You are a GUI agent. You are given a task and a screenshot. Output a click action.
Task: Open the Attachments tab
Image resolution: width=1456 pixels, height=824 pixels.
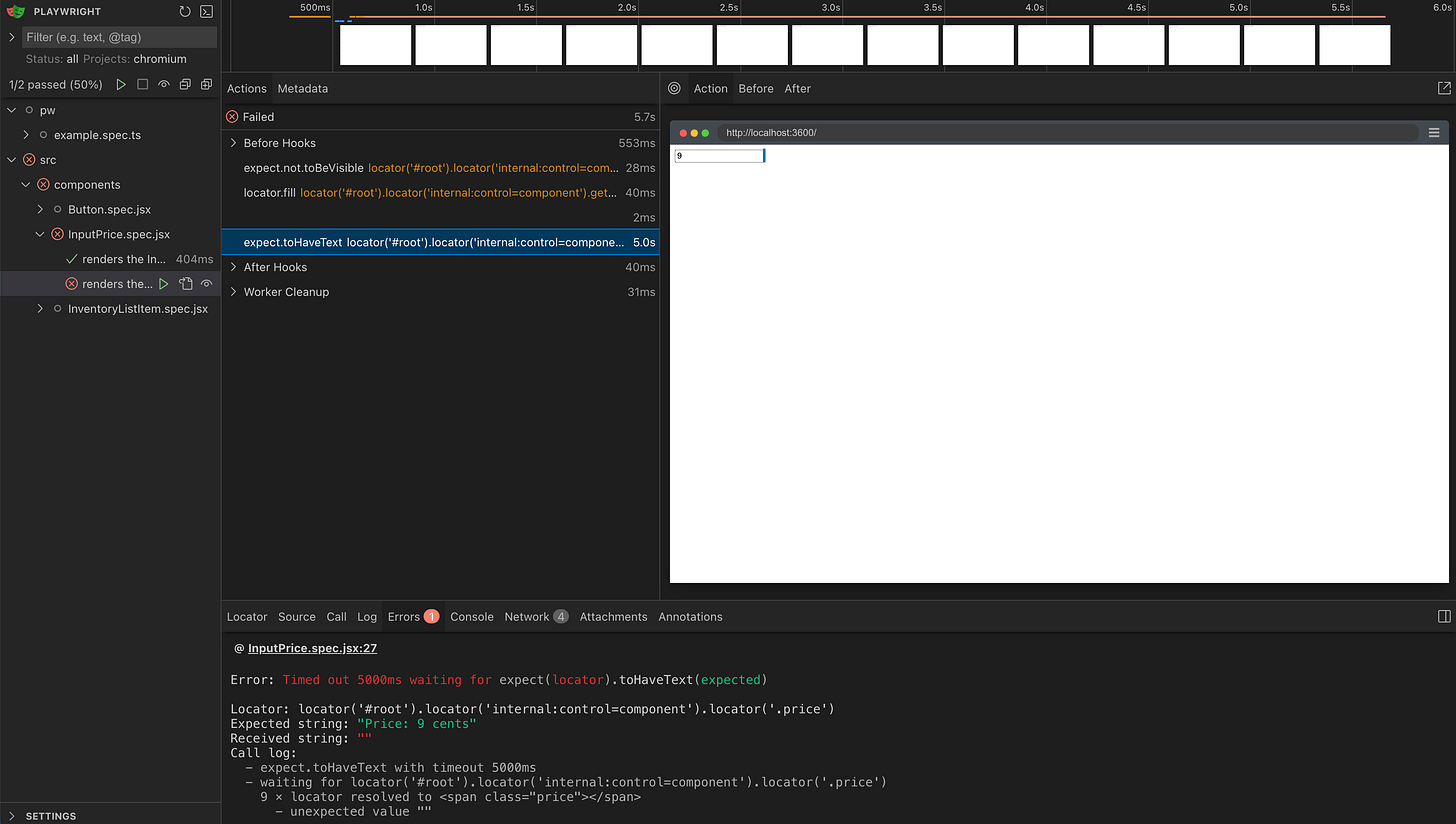pos(613,616)
